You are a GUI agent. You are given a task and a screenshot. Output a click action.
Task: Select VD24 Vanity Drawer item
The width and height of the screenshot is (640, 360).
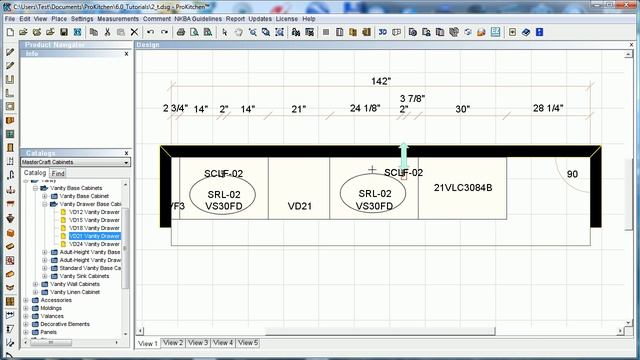click(94, 244)
